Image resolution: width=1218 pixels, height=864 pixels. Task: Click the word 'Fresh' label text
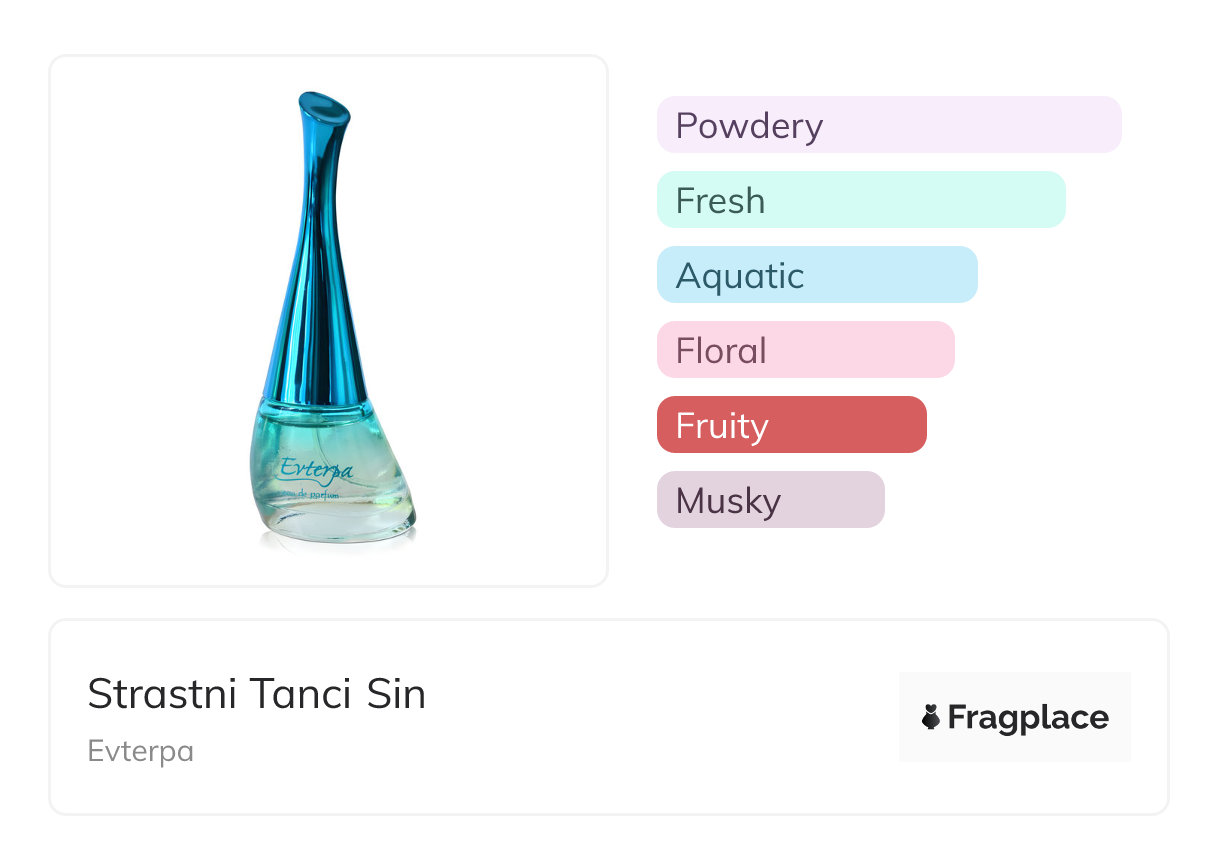point(720,201)
